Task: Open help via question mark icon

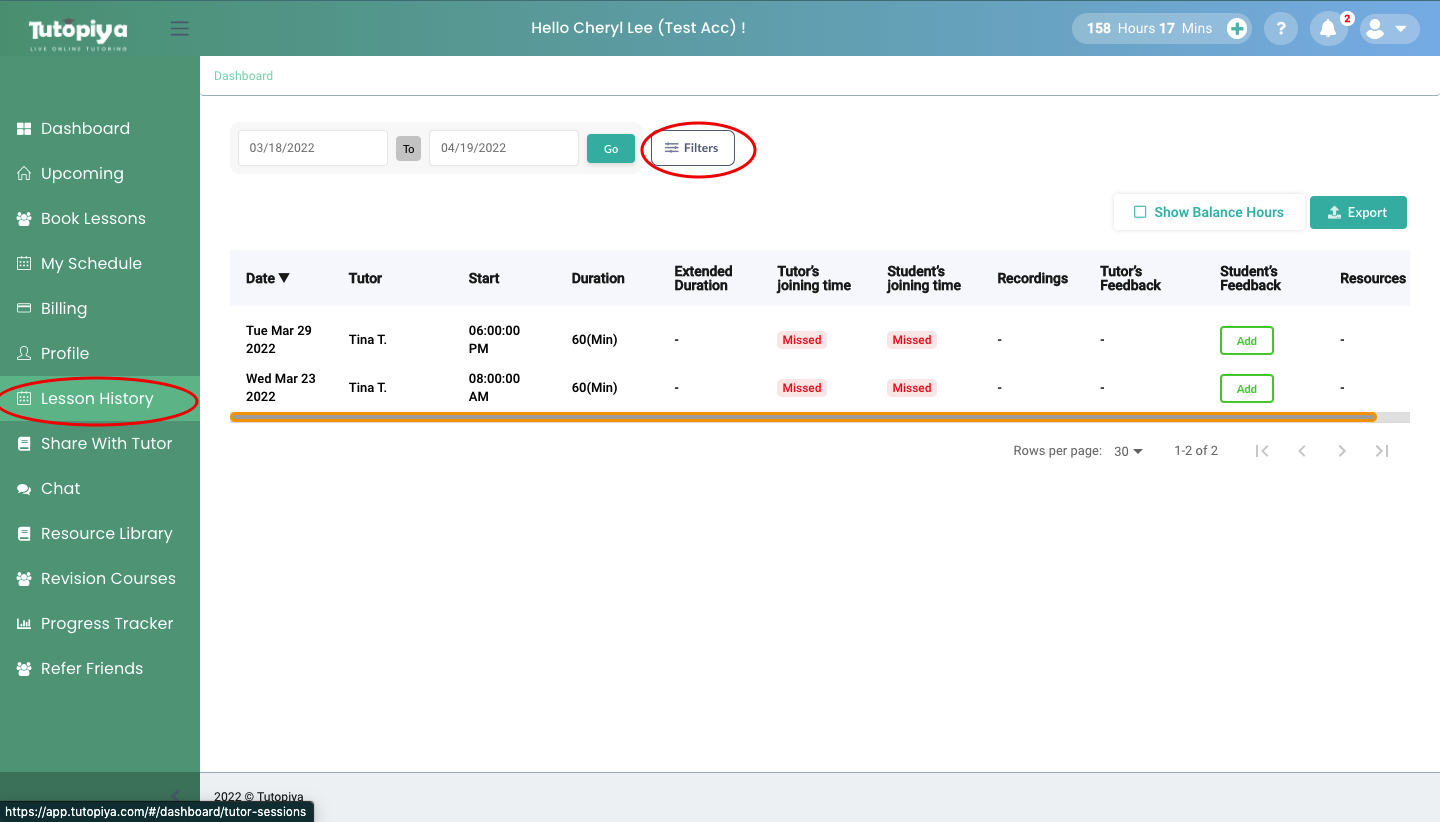Action: (x=1281, y=28)
